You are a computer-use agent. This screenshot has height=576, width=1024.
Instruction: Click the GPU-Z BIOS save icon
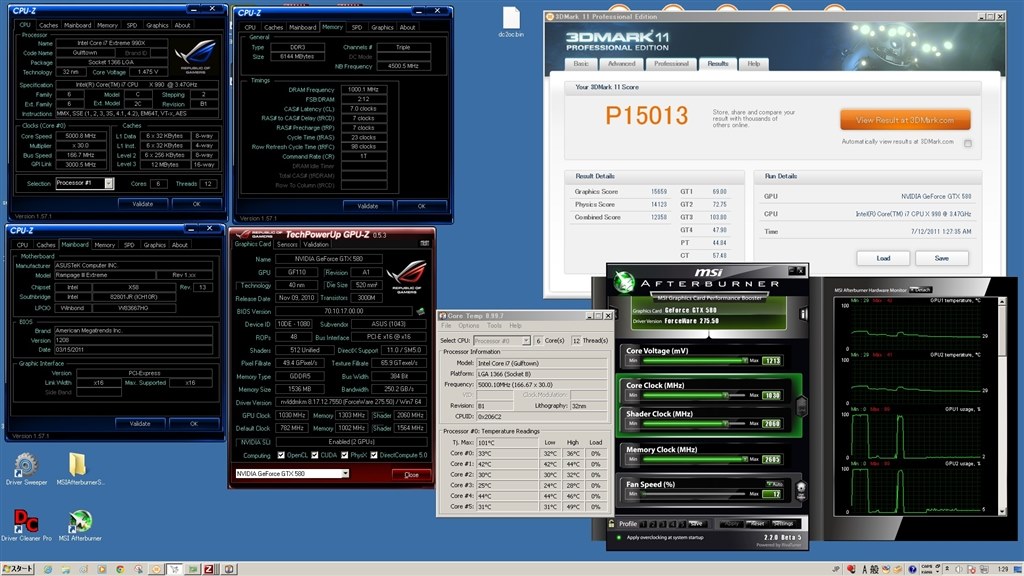click(x=421, y=312)
